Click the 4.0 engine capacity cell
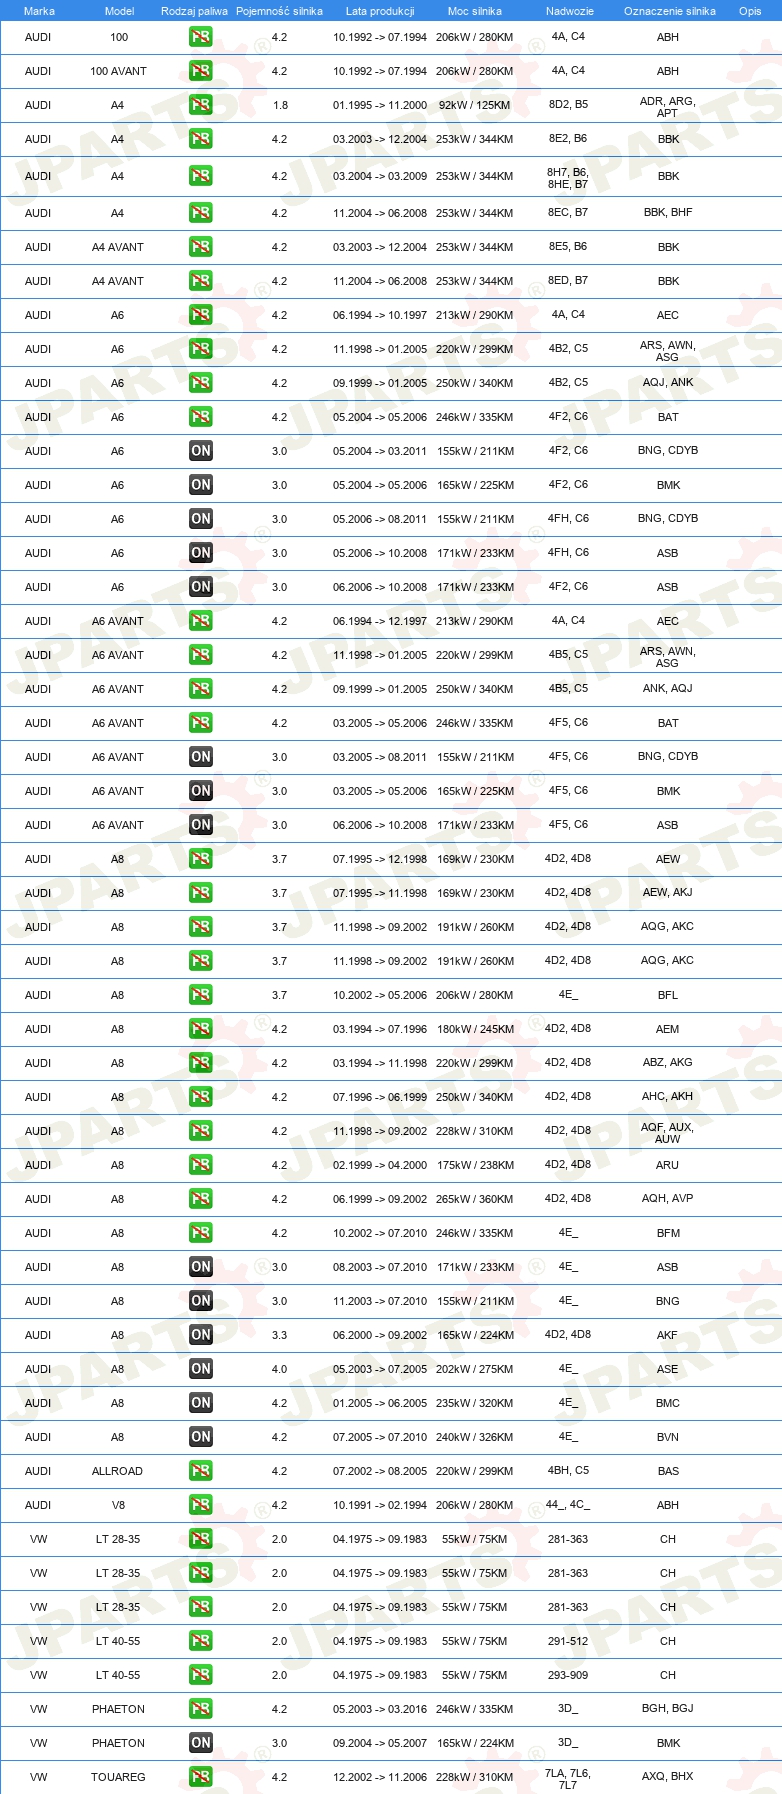 (279, 1369)
